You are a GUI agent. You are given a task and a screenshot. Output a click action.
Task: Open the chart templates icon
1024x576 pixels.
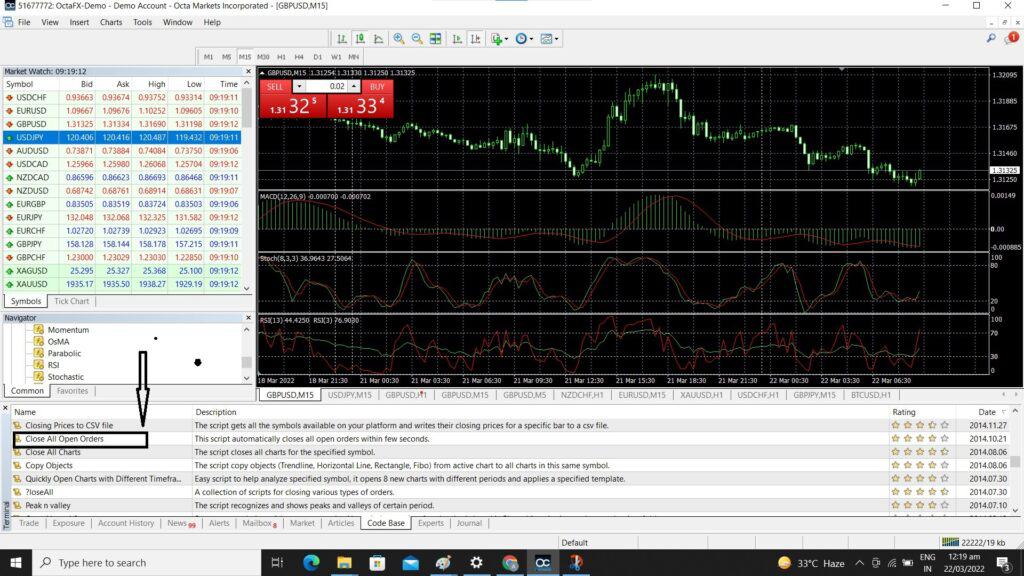(547, 39)
